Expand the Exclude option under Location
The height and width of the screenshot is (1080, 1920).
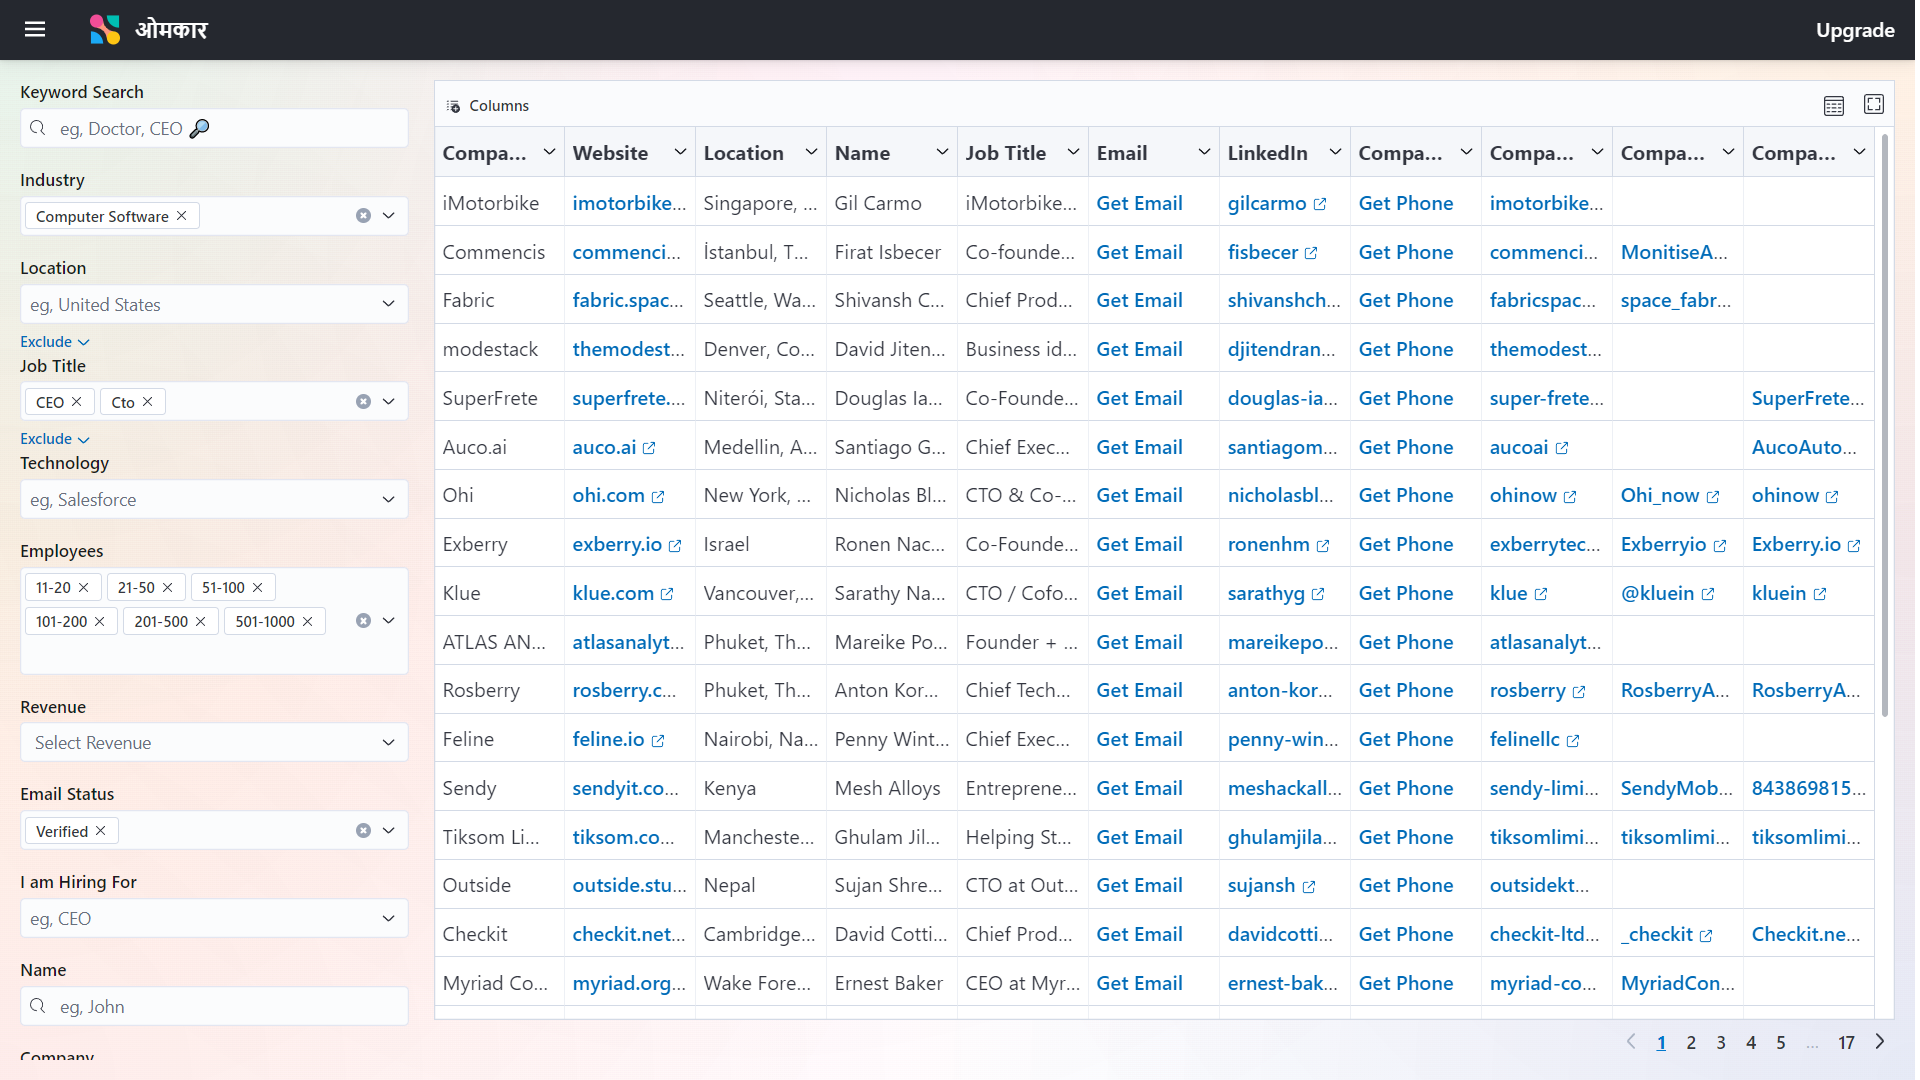point(54,342)
